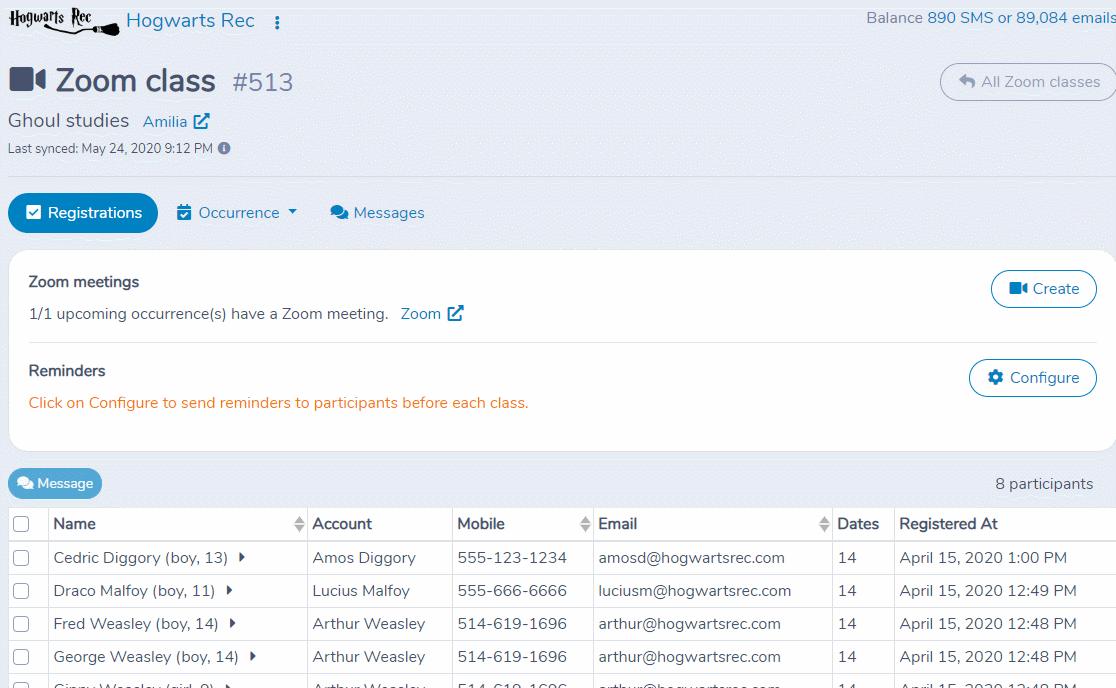Click the arthur@hogwartsrec.com email in Fred Weasley's row
The height and width of the screenshot is (688, 1116).
(x=690, y=624)
